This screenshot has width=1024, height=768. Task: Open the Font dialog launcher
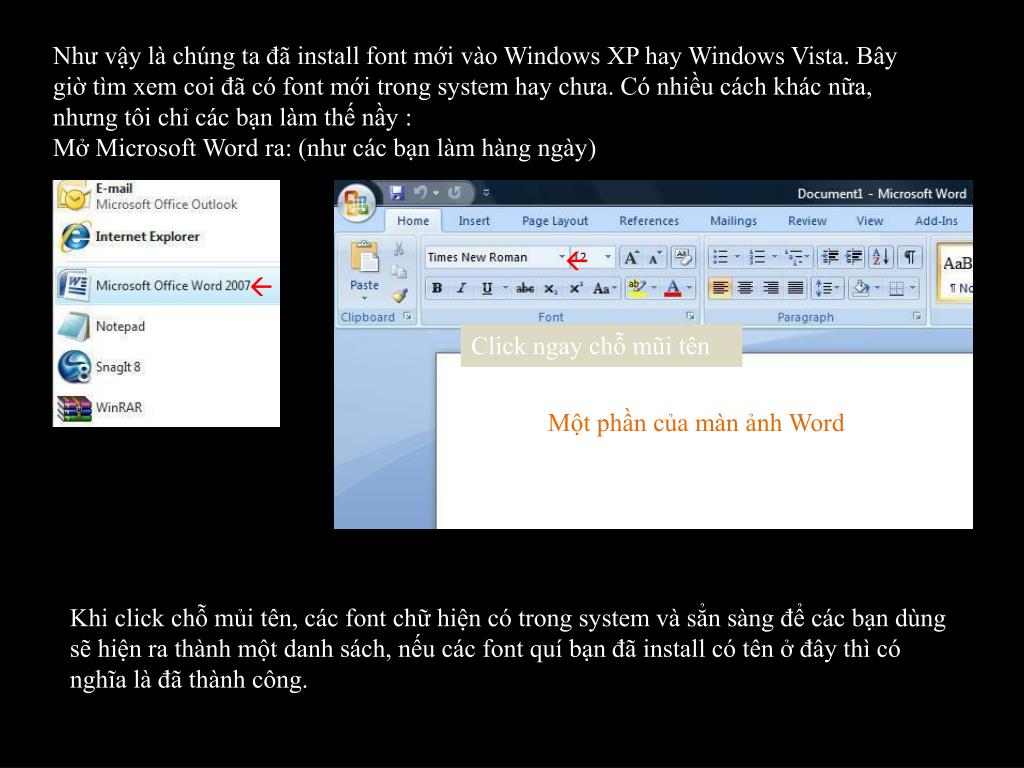pyautogui.click(x=690, y=316)
